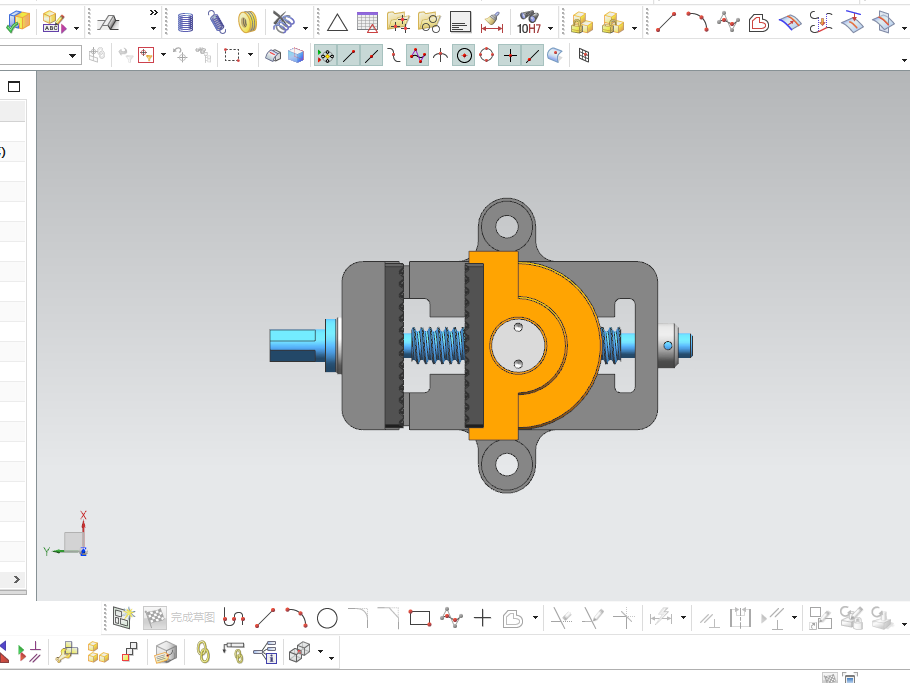Image resolution: width=910 pixels, height=683 pixels.
Task: Select the Studio Spline tool in sketch toolbar
Action: (452, 618)
